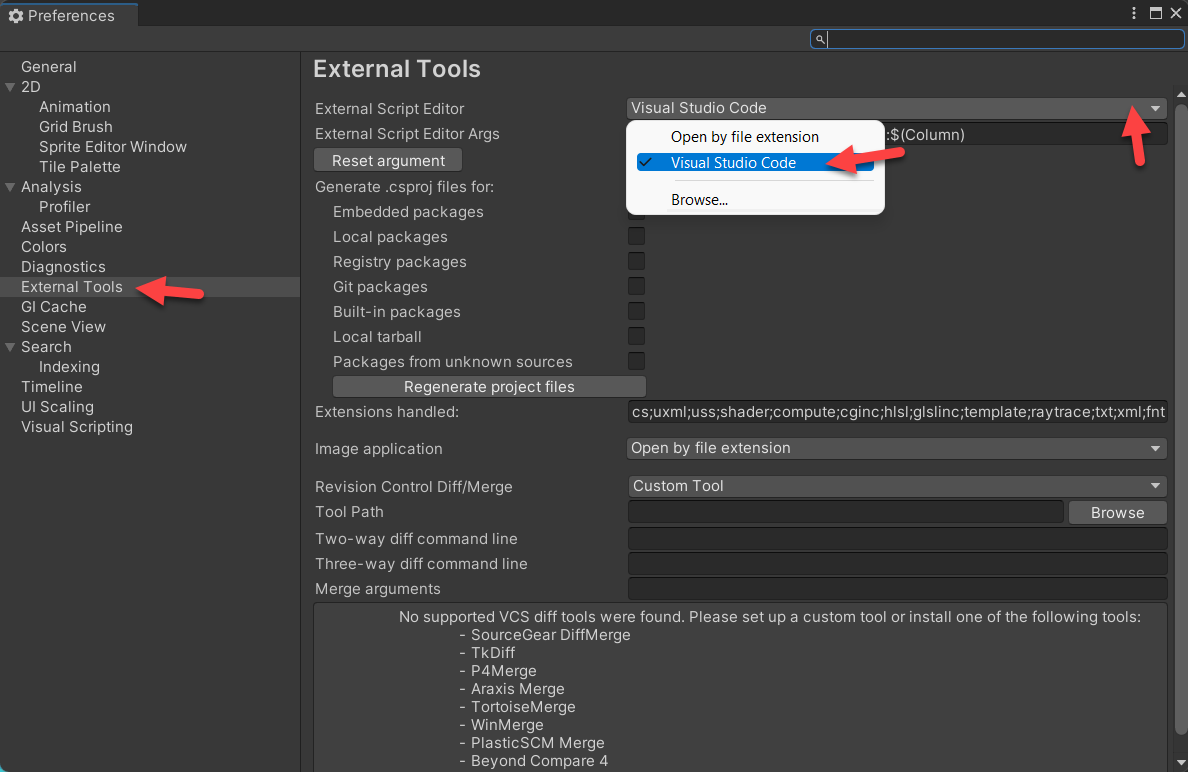Screen dimensions: 1188x772
Task: Check the Built-in packages option
Action: click(636, 311)
